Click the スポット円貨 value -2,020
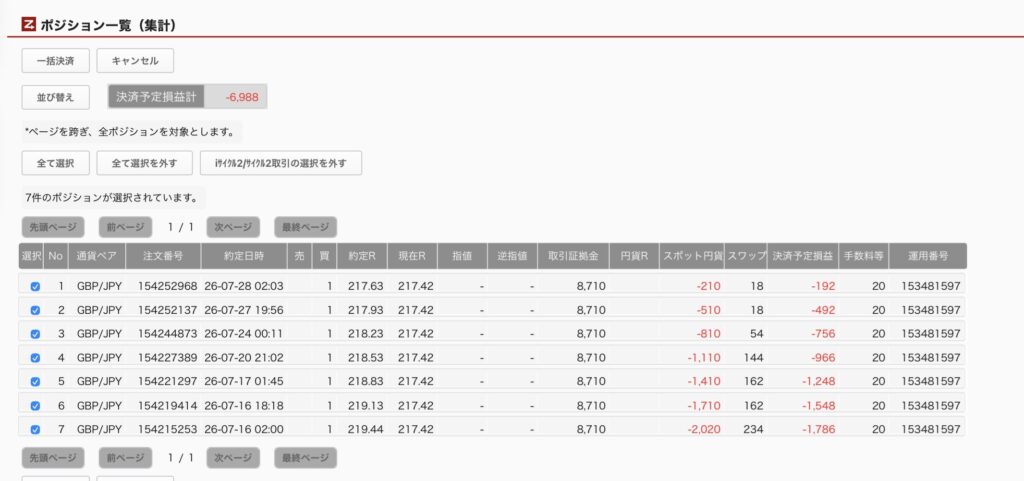This screenshot has height=481, width=1024. [x=703, y=429]
